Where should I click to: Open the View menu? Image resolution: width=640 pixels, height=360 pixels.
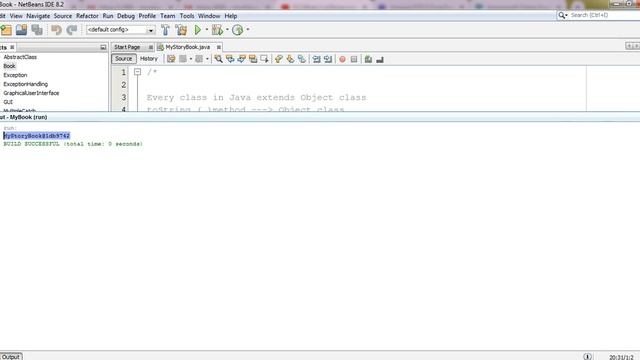16,16
